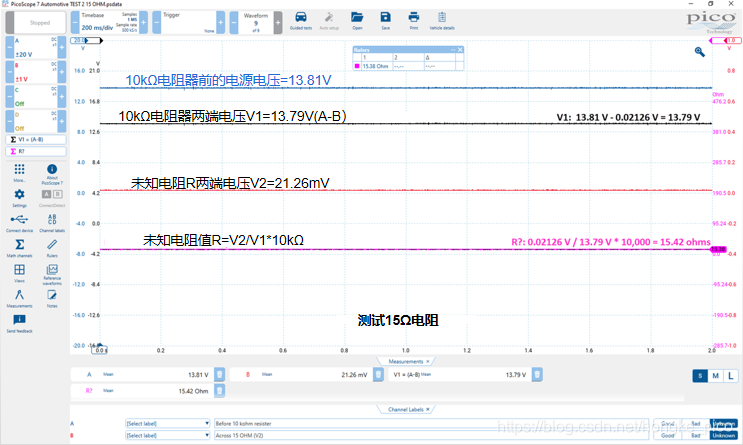Open channel B ±1 V range options

point(36,72)
